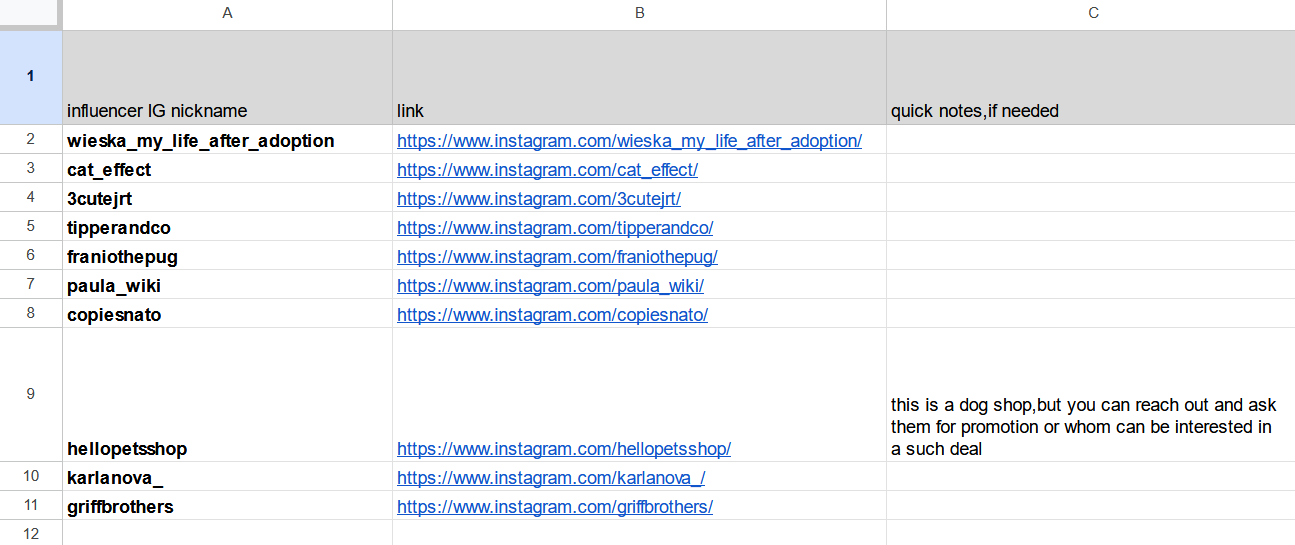The image size is (1295, 545).
Task: Select the 'influencer IG nickname' header cell
Action: click(227, 78)
